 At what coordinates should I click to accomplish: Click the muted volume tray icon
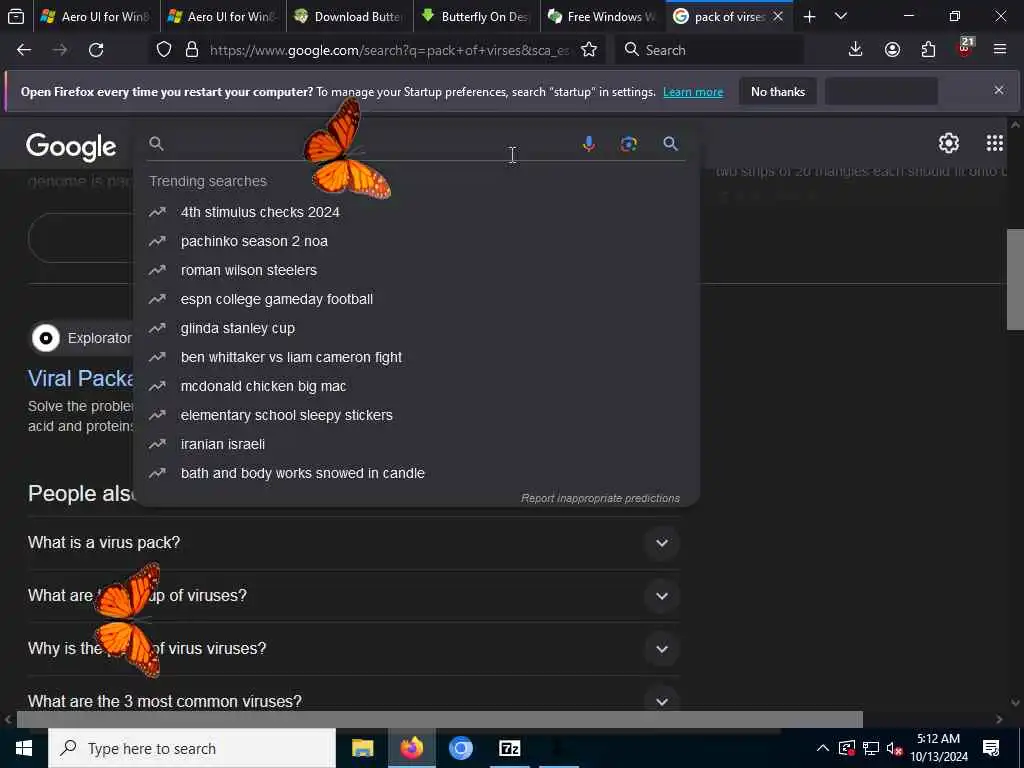pos(895,748)
